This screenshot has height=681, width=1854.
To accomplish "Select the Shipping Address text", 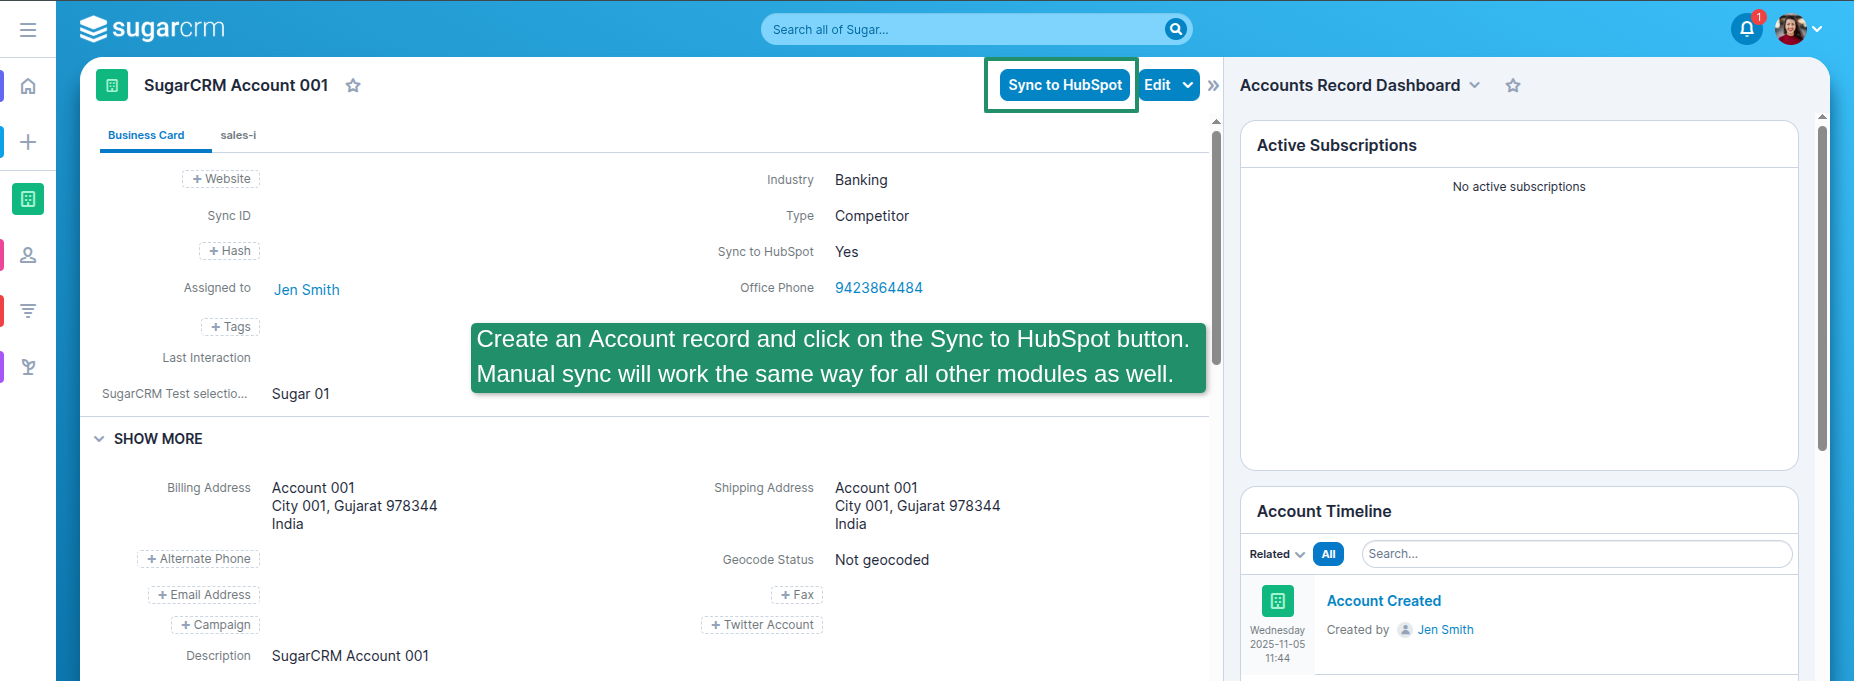I will pyautogui.click(x=917, y=506).
